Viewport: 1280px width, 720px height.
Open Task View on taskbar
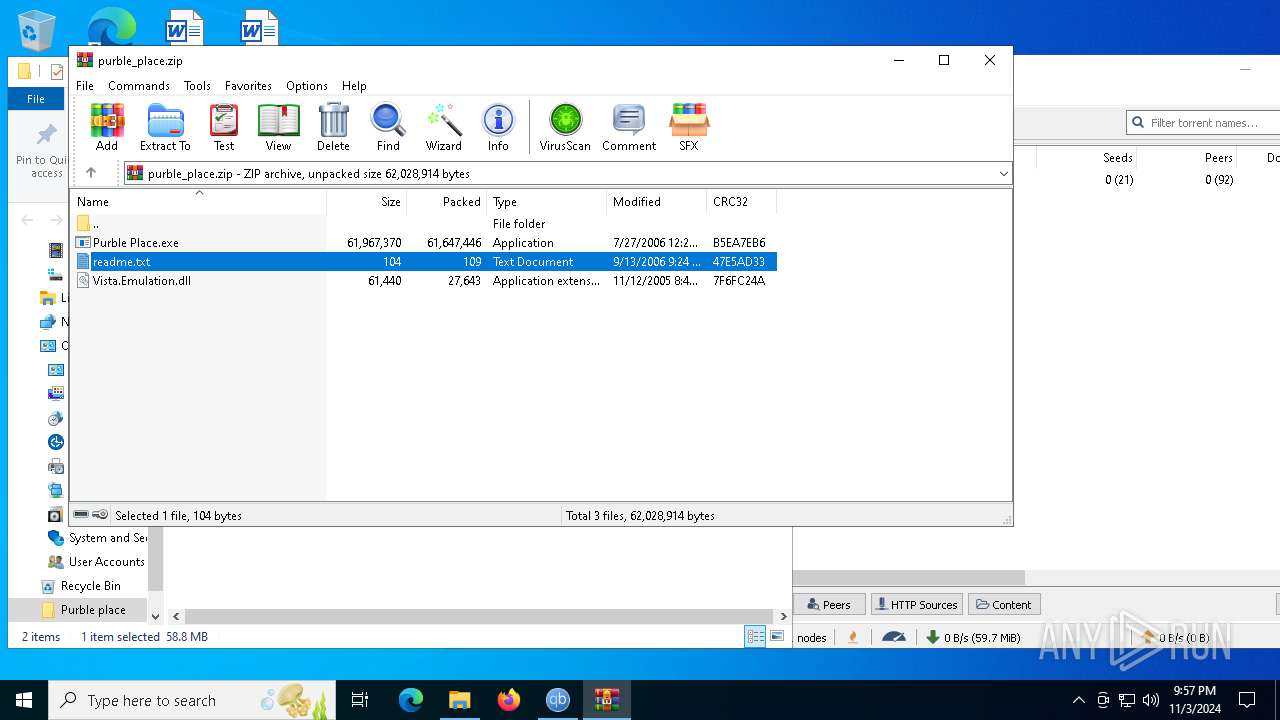(x=360, y=700)
